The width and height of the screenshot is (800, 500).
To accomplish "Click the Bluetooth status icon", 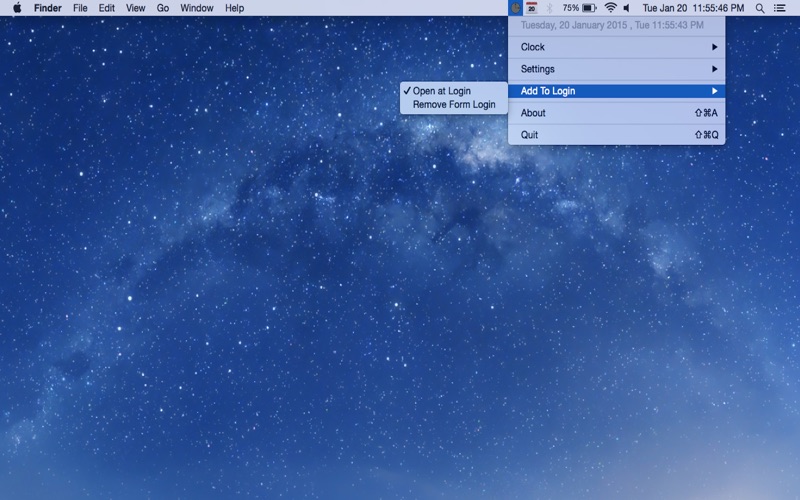I will point(549,8).
